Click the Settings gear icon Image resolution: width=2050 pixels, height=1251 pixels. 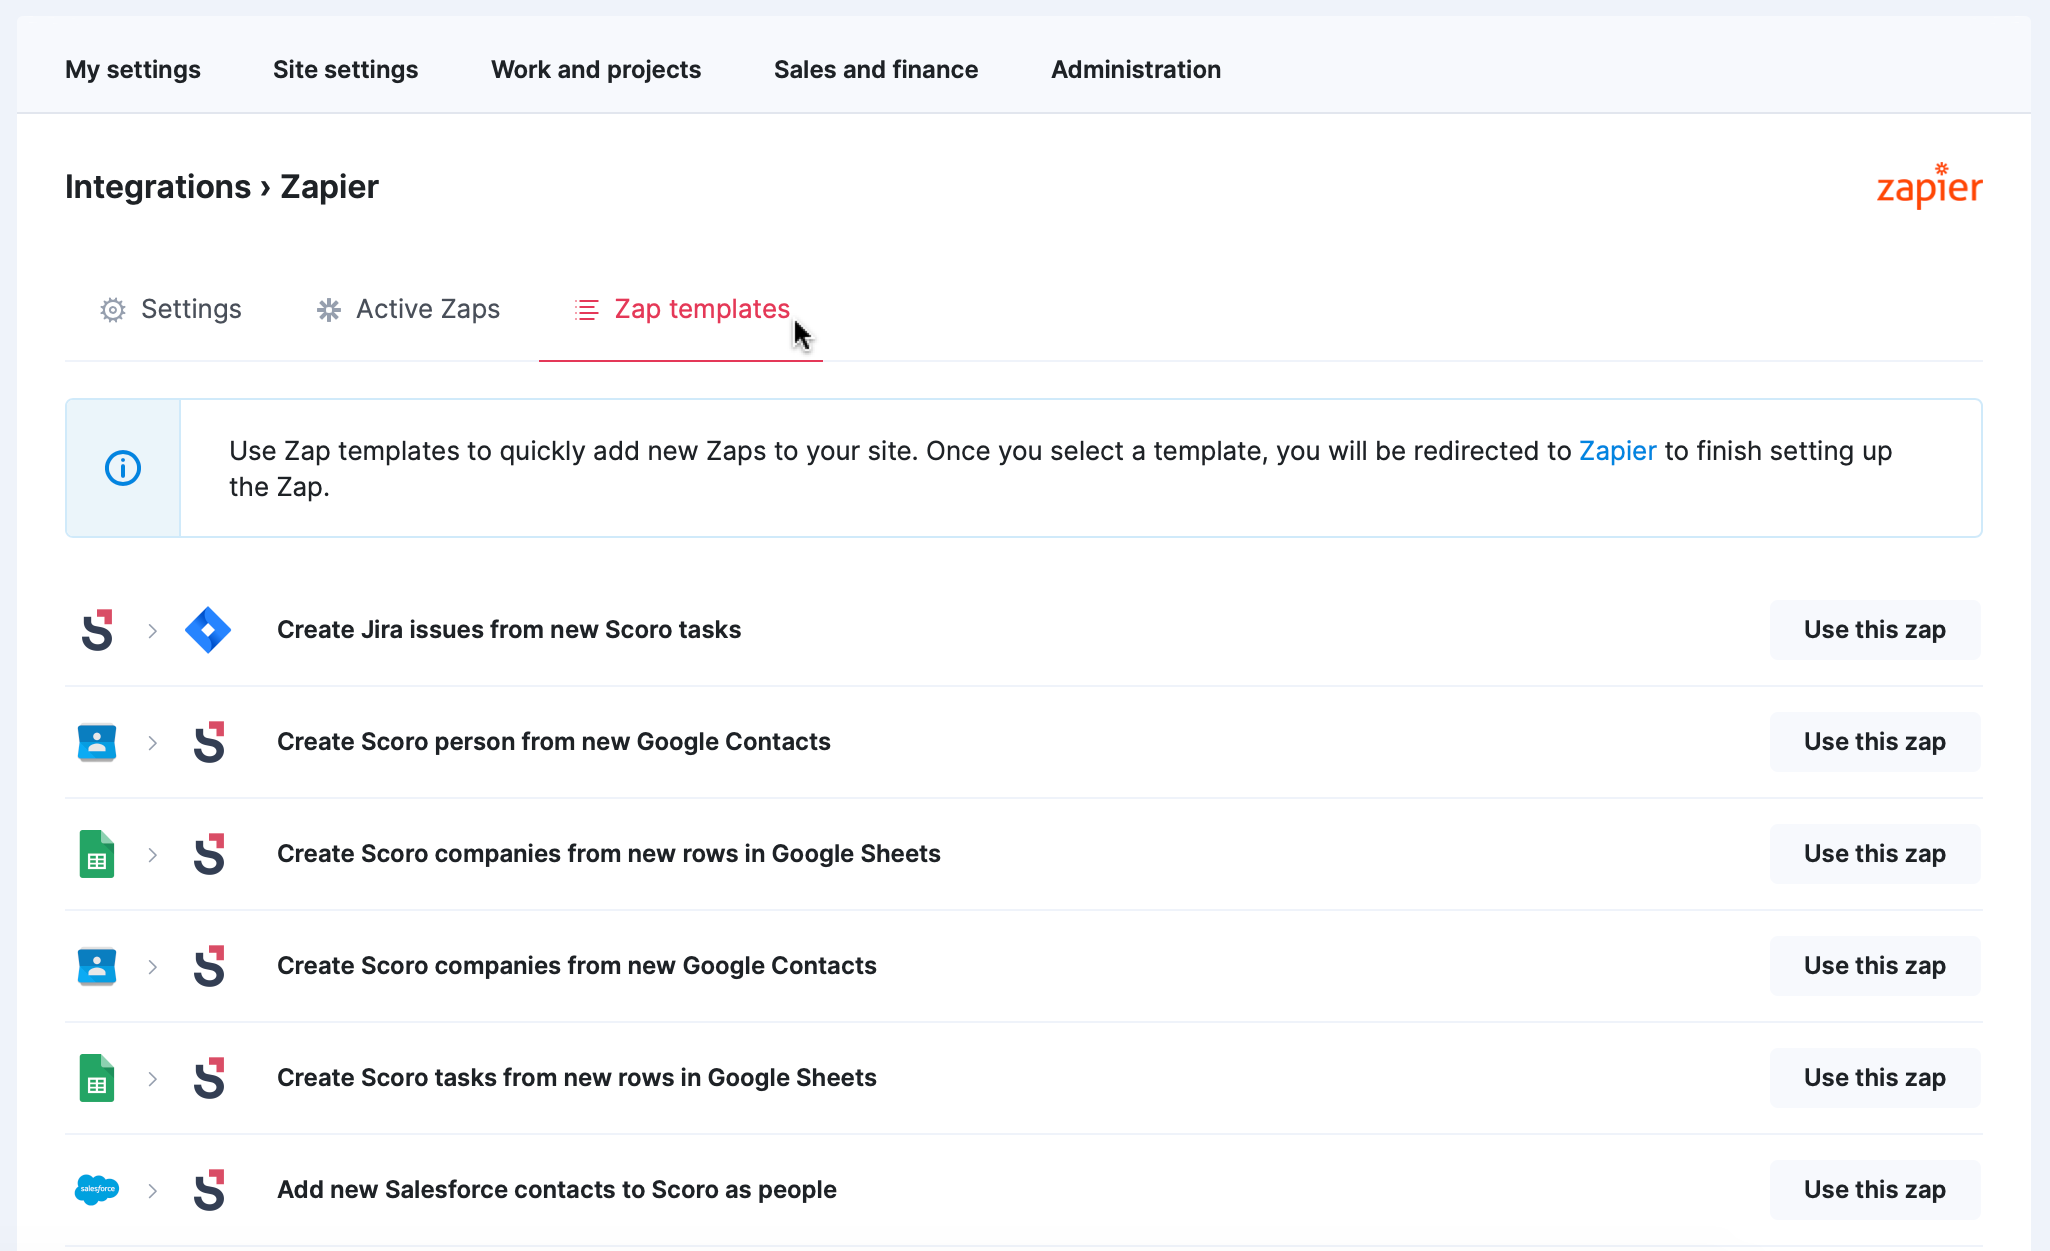click(x=113, y=310)
